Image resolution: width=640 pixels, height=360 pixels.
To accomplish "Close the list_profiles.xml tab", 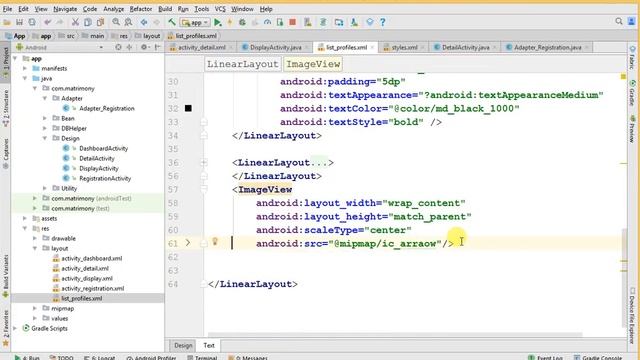I will click(372, 47).
